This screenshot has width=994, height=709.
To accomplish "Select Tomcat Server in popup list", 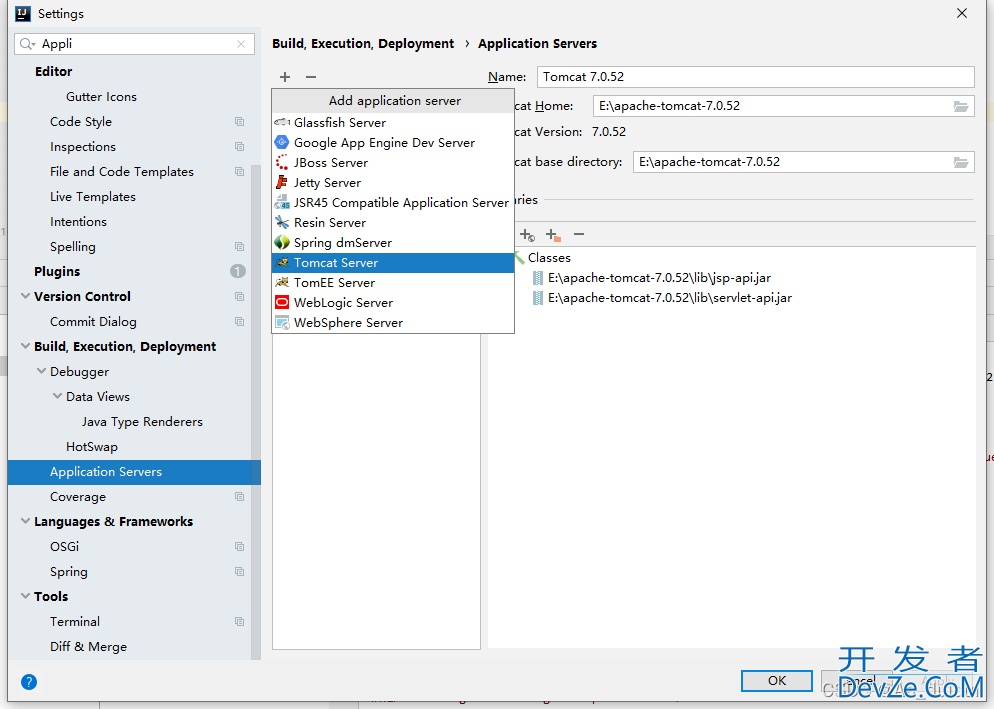I will pyautogui.click(x=393, y=263).
